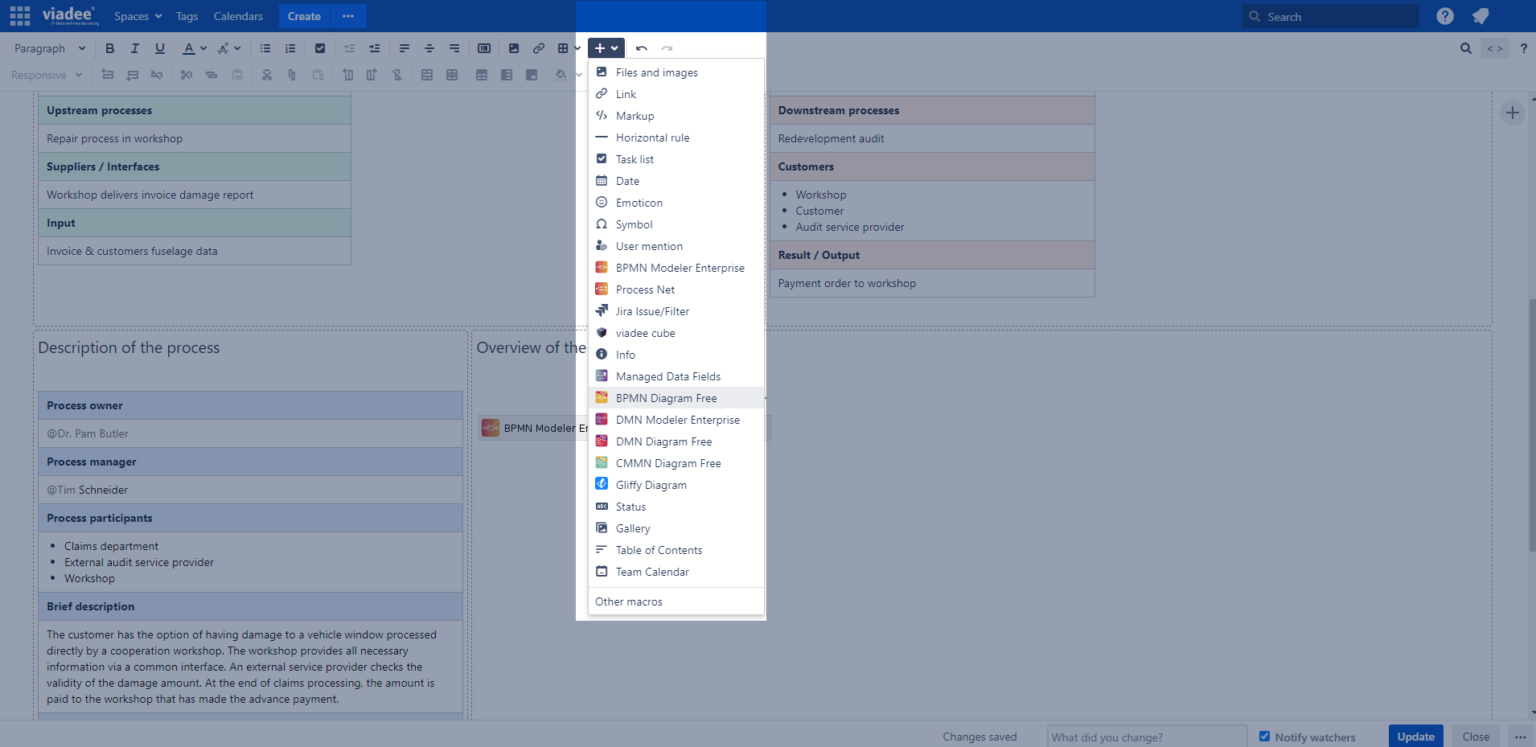Insert a bullet list
This screenshot has width=1536, height=747.
pos(264,47)
